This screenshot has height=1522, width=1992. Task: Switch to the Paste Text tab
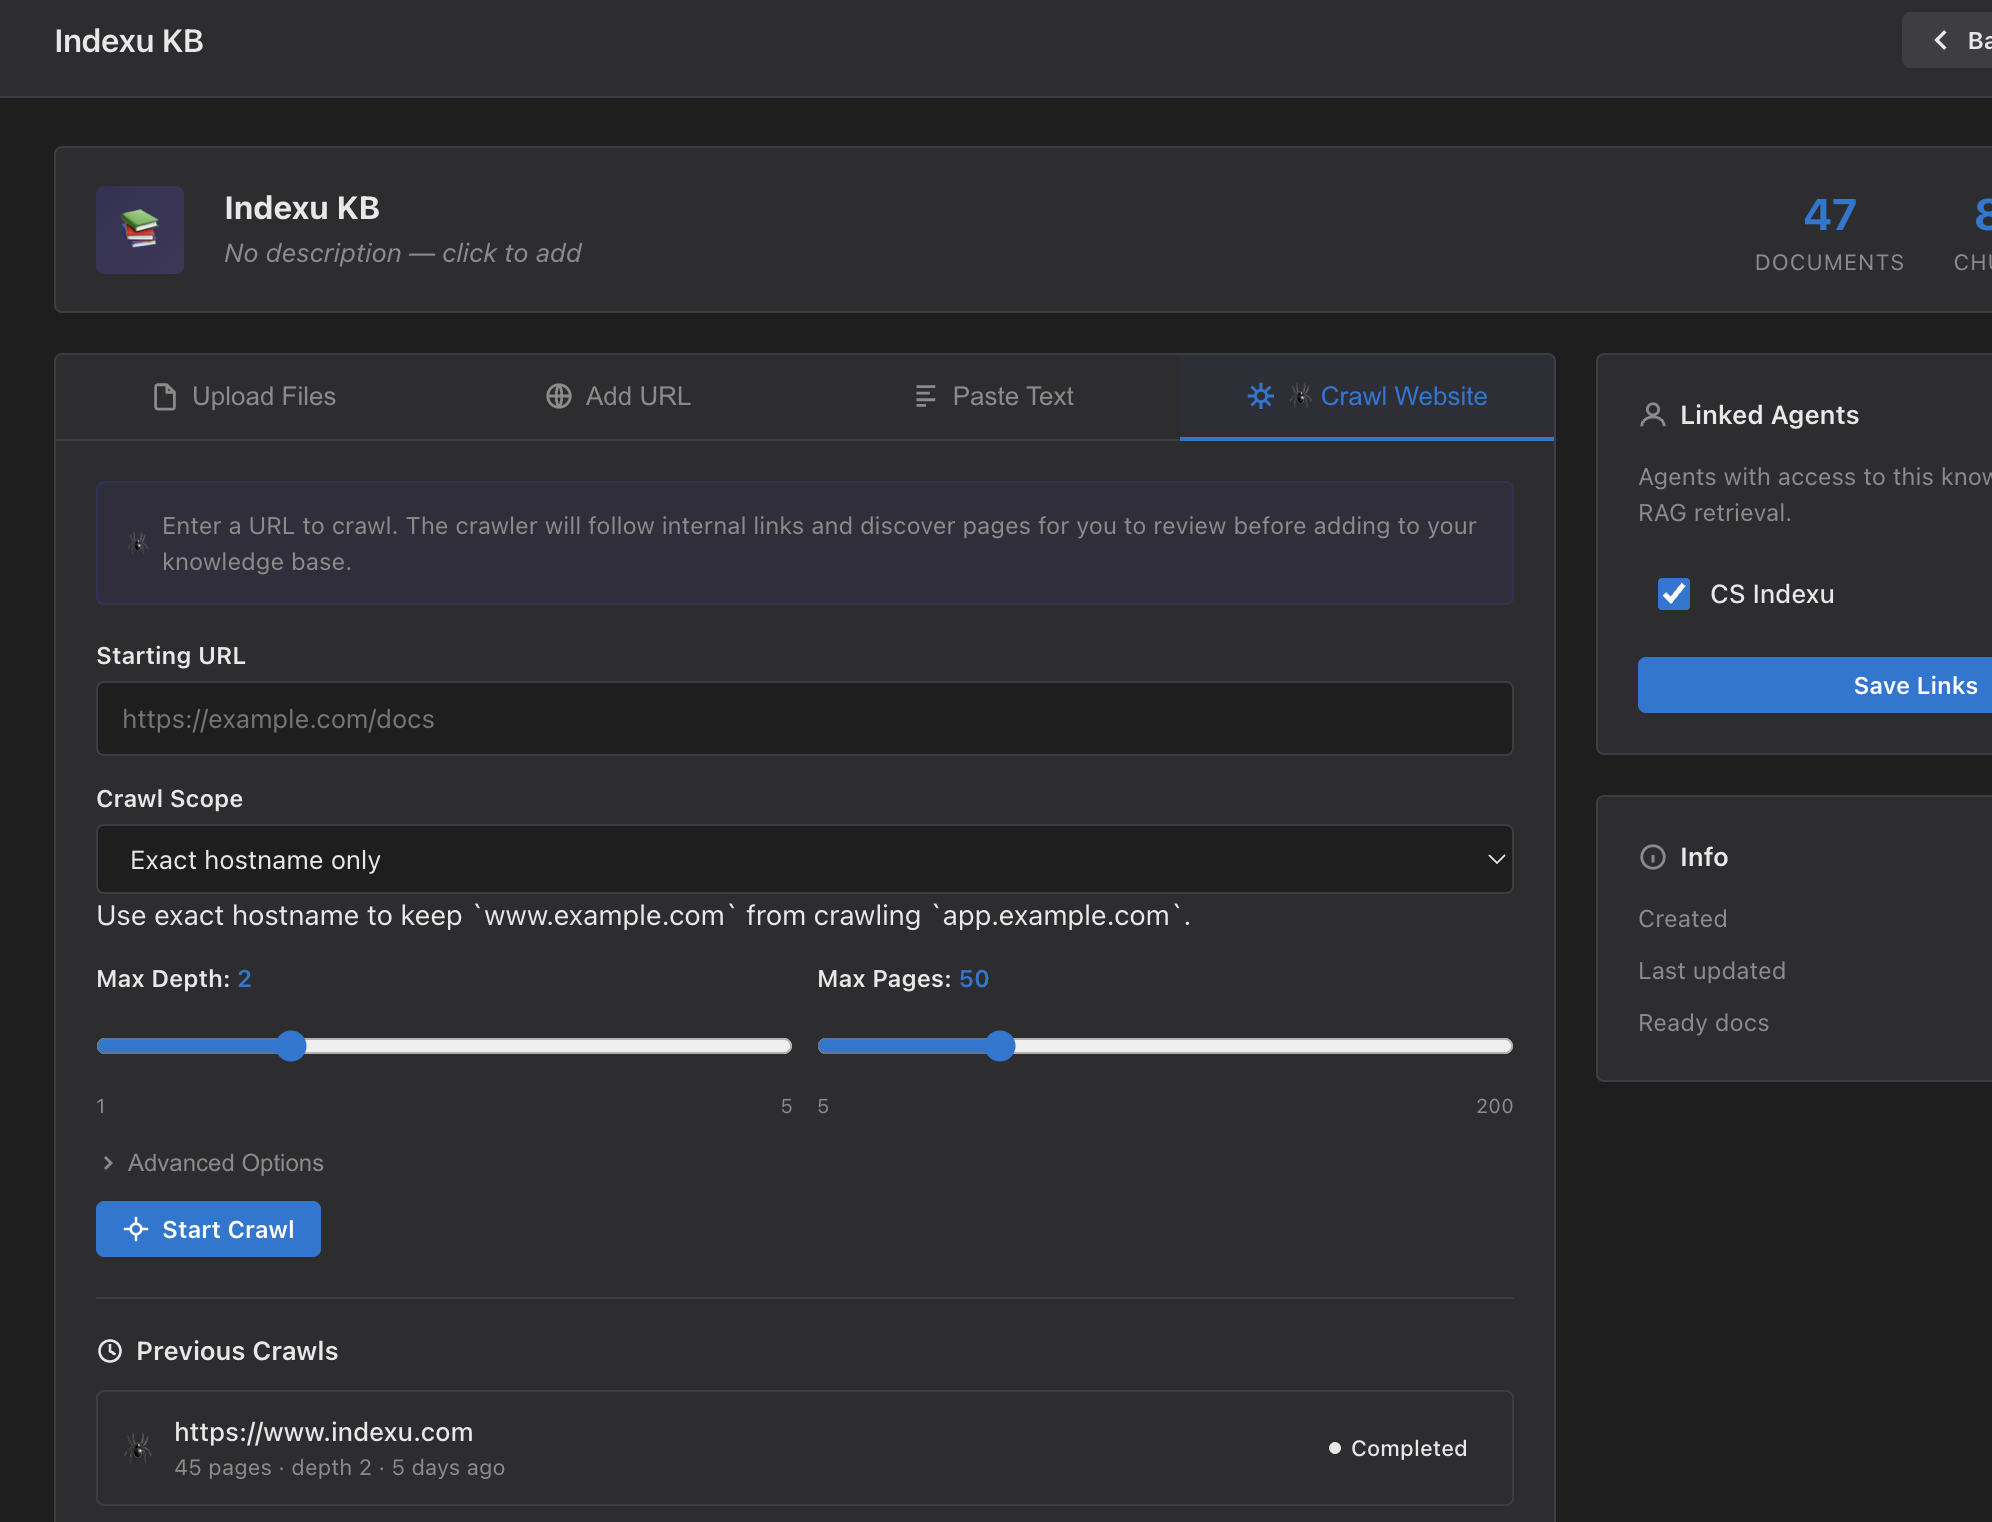pyautogui.click(x=994, y=397)
